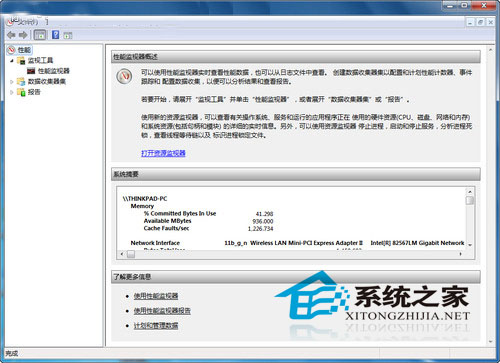The image size is (500, 363).
Task: Click the Available MBytes row
Action: pyautogui.click(x=167, y=221)
